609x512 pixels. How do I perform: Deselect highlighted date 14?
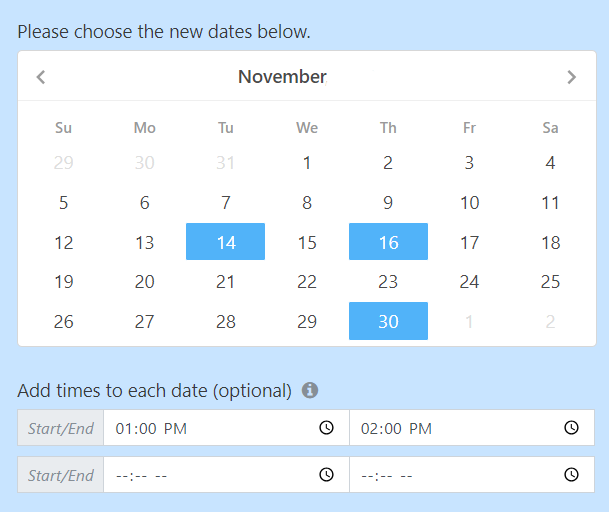(x=226, y=242)
